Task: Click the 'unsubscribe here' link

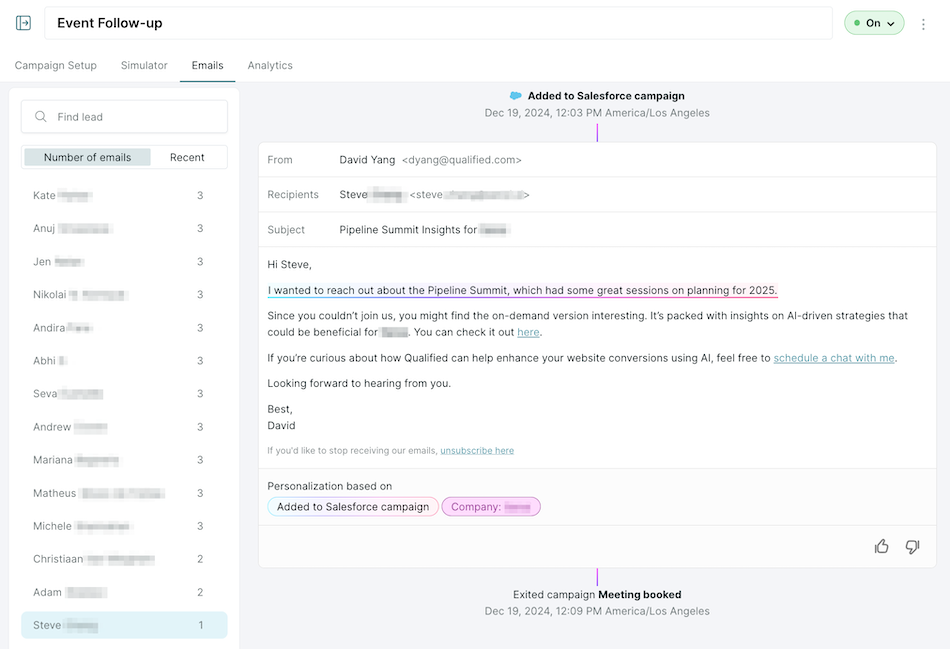Action: point(477,450)
